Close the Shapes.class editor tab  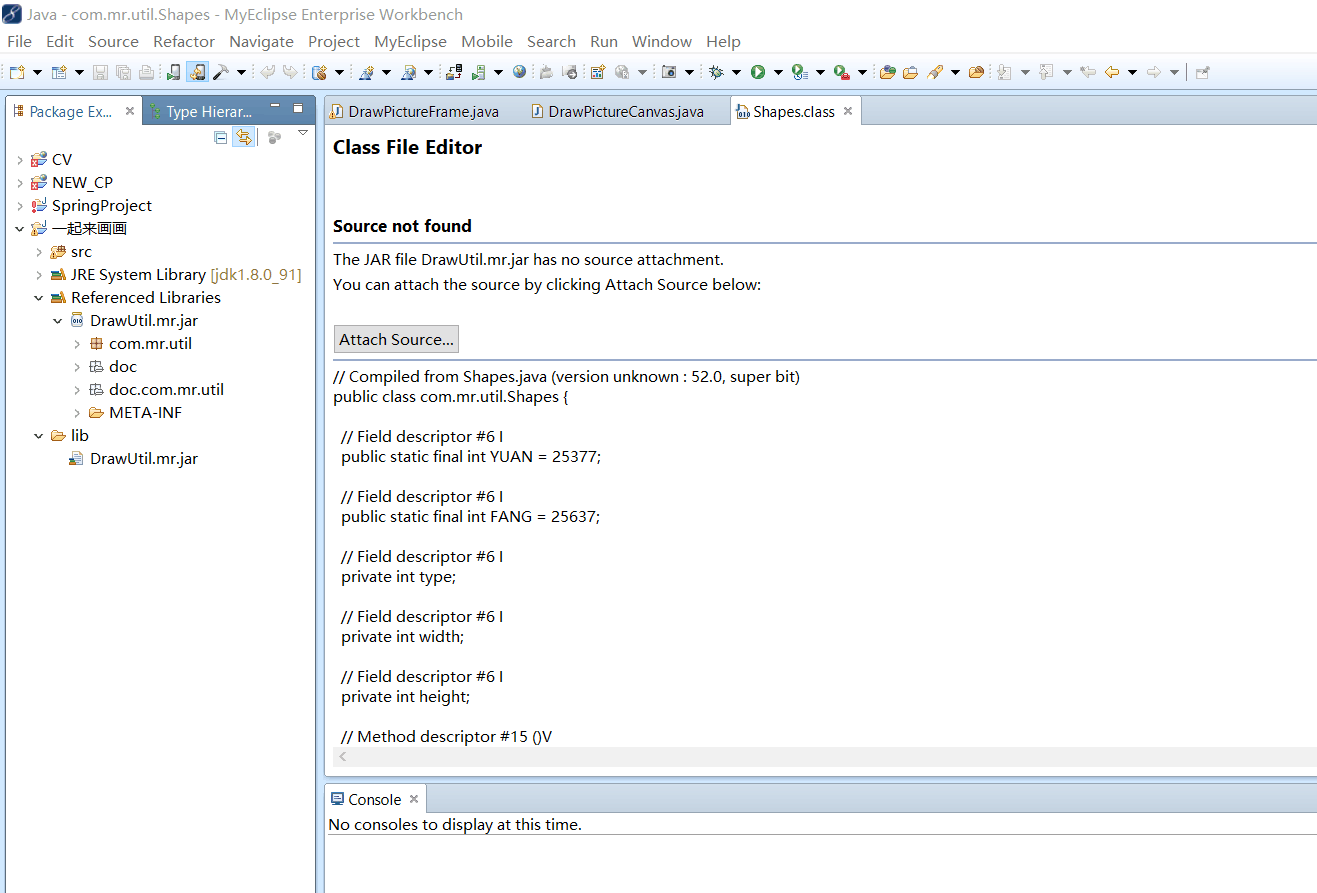coord(848,111)
